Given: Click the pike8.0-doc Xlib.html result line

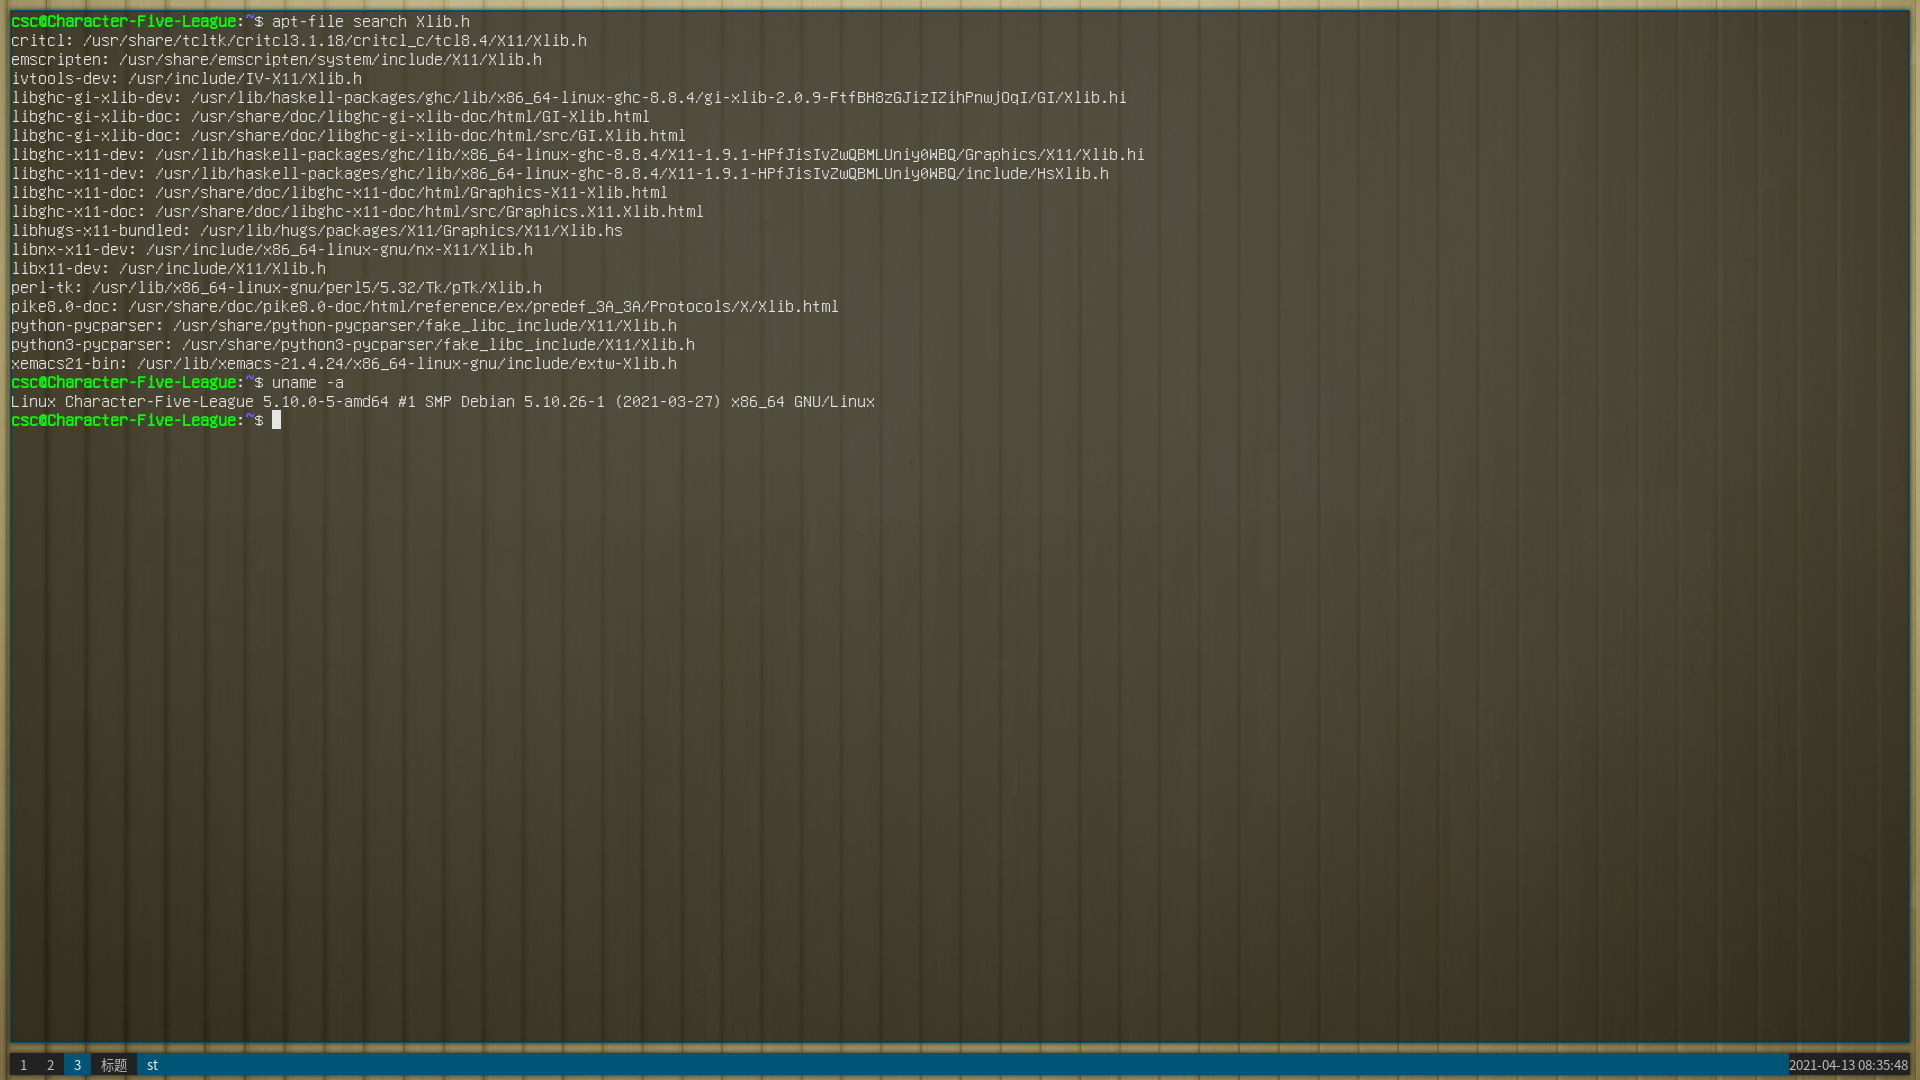Looking at the screenshot, I should pos(424,307).
